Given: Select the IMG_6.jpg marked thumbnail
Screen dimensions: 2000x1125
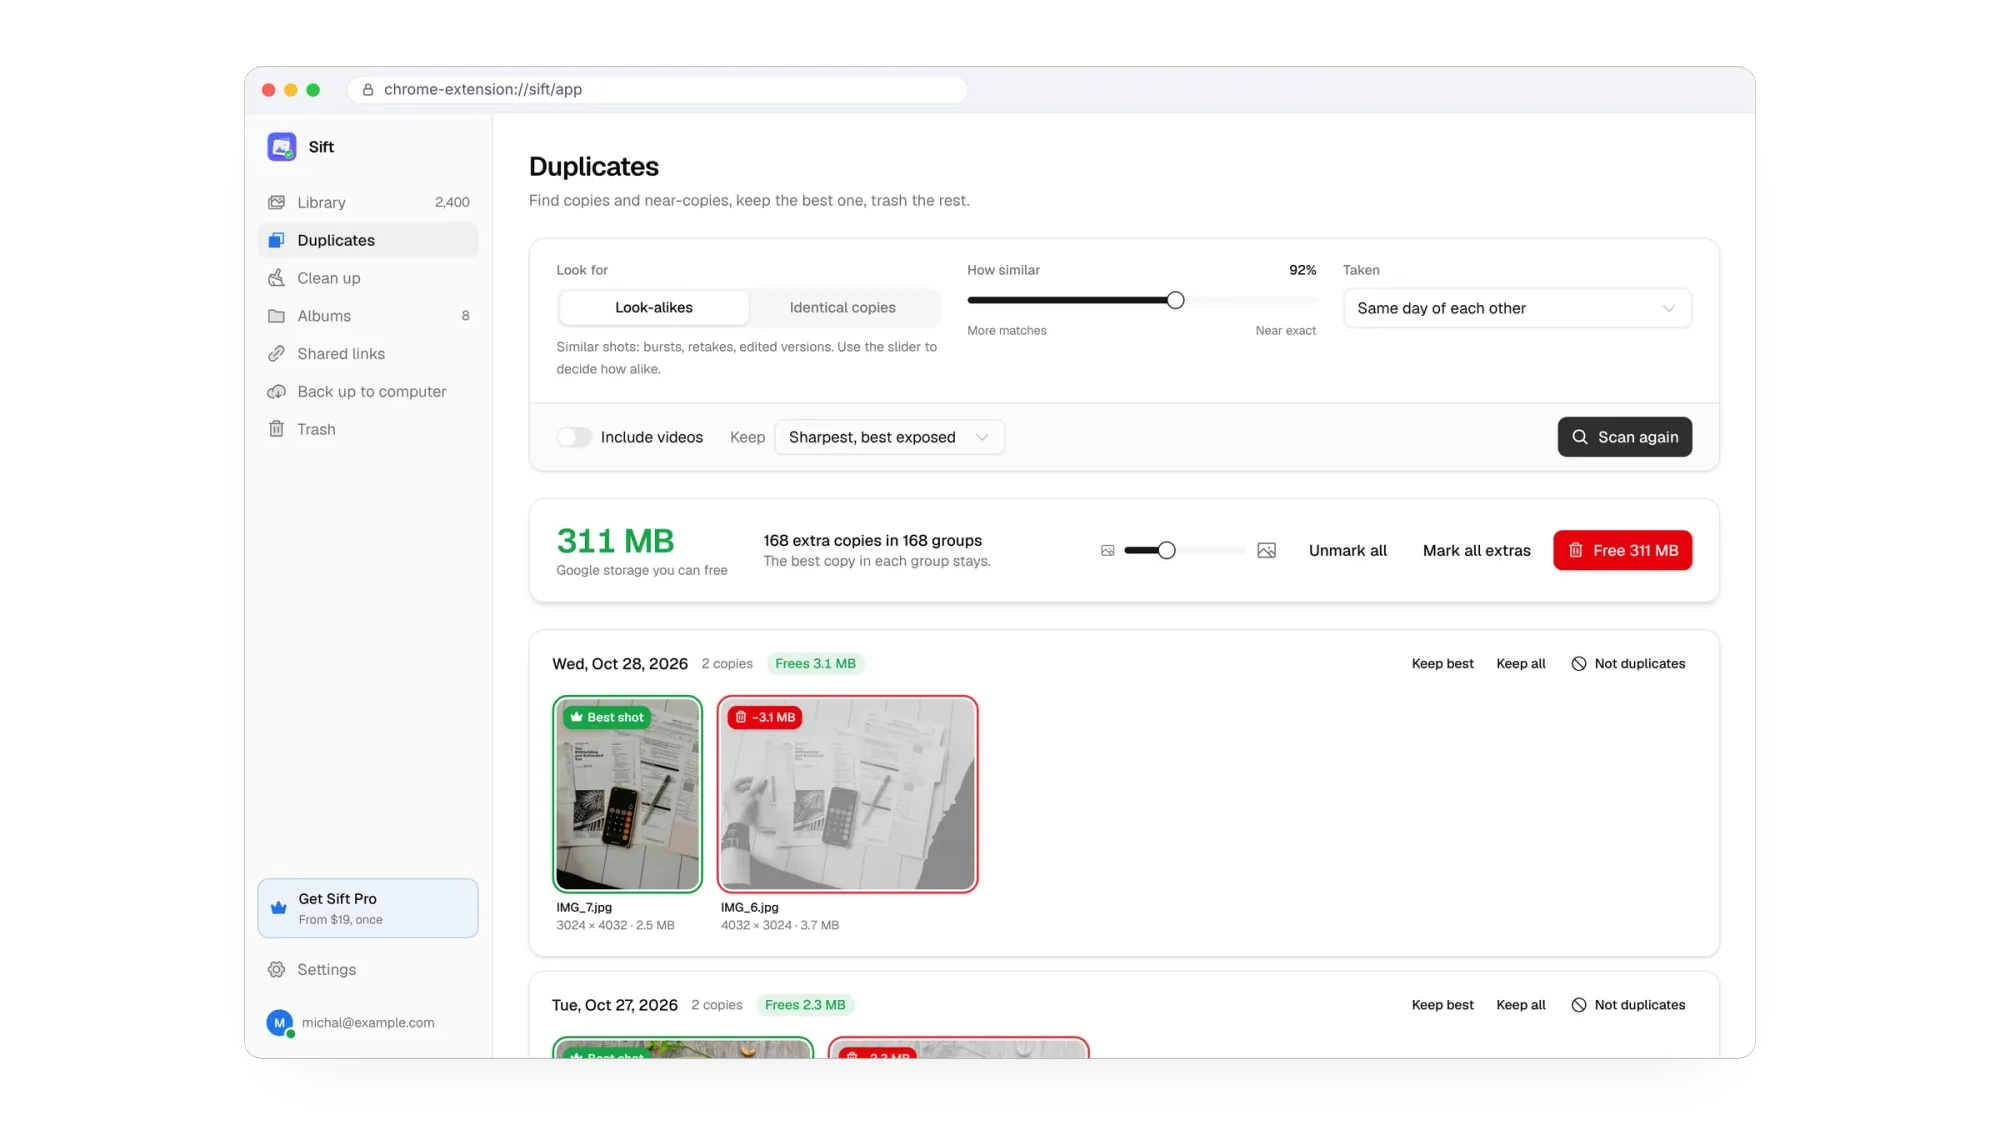Looking at the screenshot, I should click(x=847, y=794).
